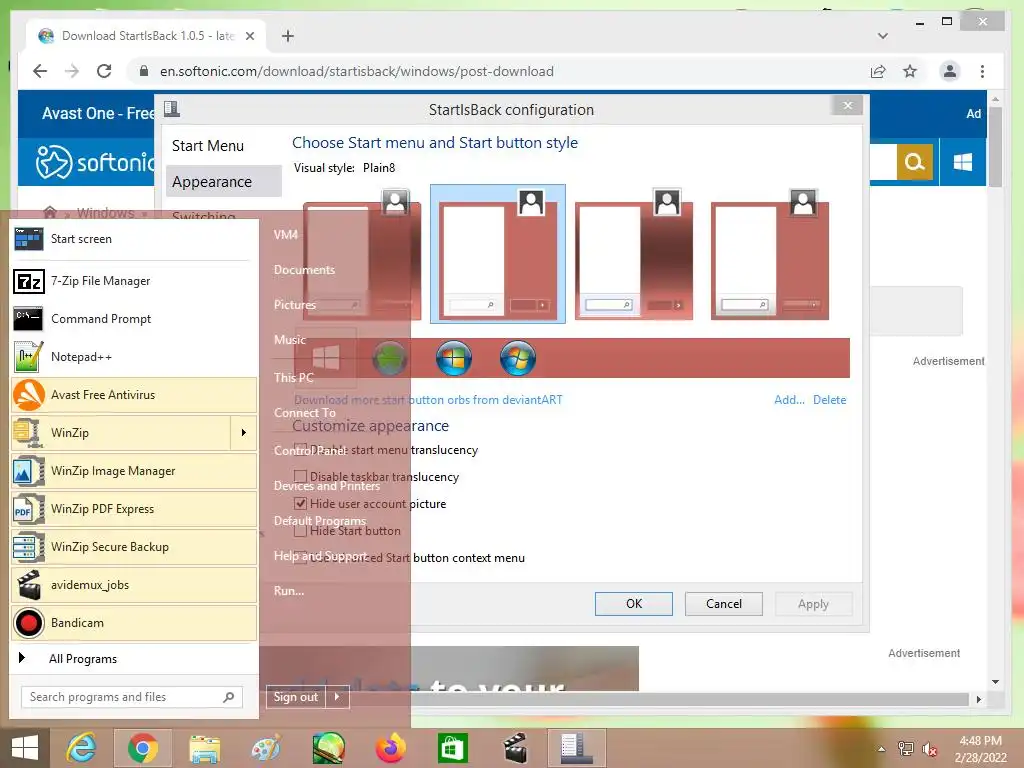Click the Cancel button
The width and height of the screenshot is (1024, 768).
click(724, 603)
